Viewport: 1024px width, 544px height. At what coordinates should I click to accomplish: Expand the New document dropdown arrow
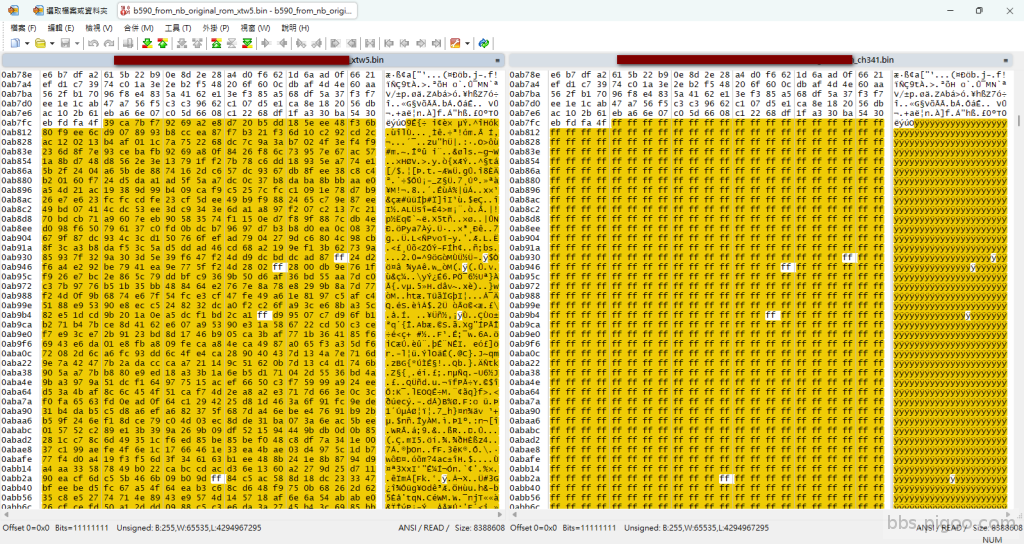(x=26, y=43)
